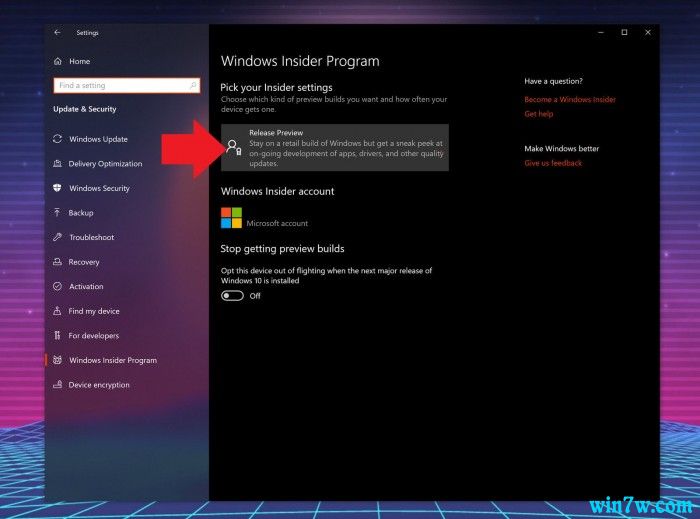Open Device encryption page
This screenshot has height=519, width=700.
[99, 385]
